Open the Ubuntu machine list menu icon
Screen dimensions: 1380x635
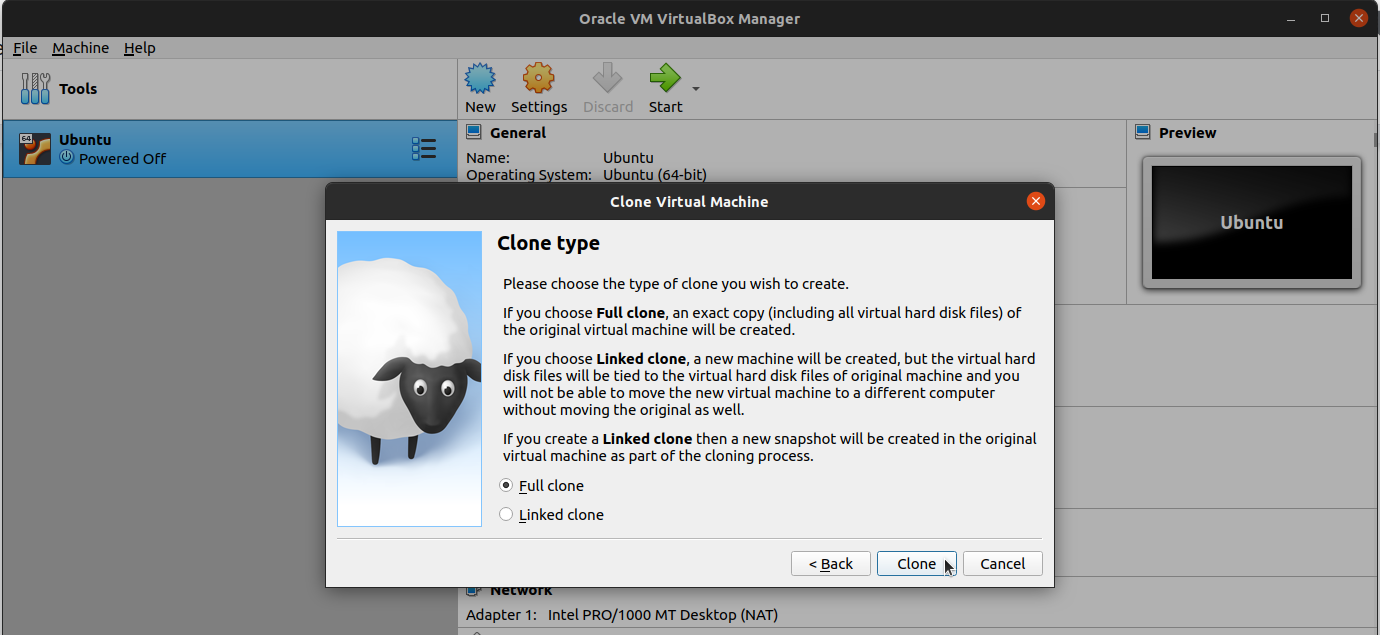[424, 149]
